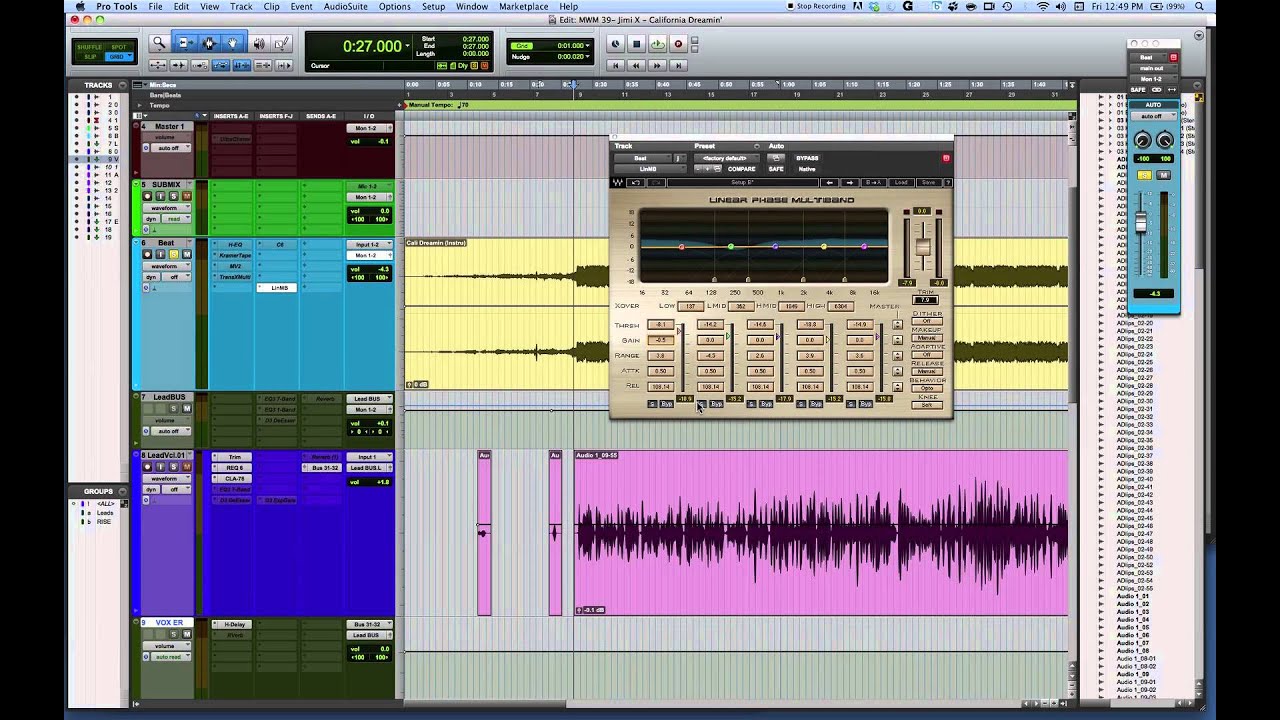Mute the Beat track

tap(185, 255)
